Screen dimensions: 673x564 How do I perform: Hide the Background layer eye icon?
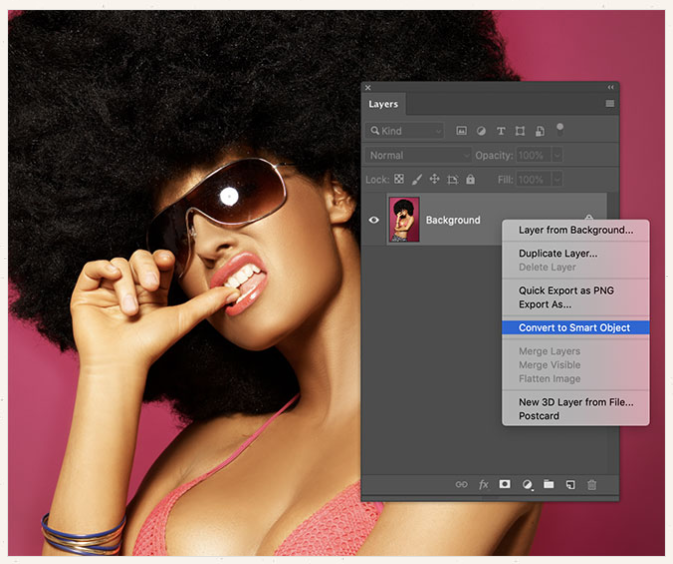coord(374,220)
